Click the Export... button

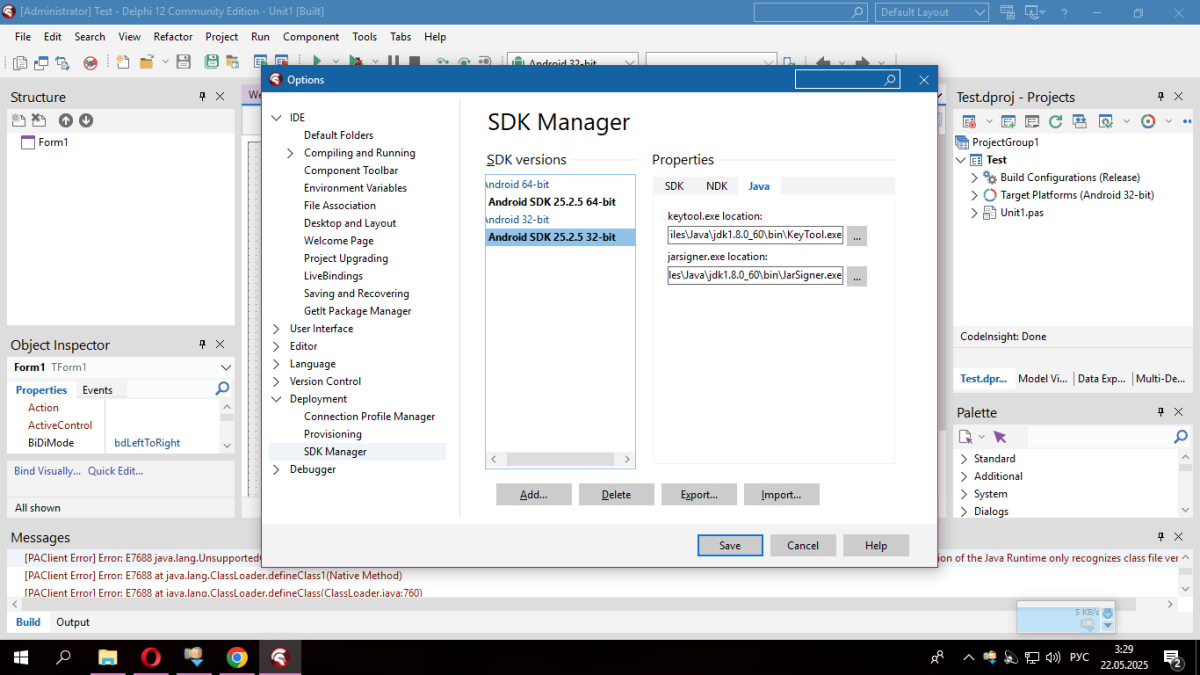tap(699, 494)
